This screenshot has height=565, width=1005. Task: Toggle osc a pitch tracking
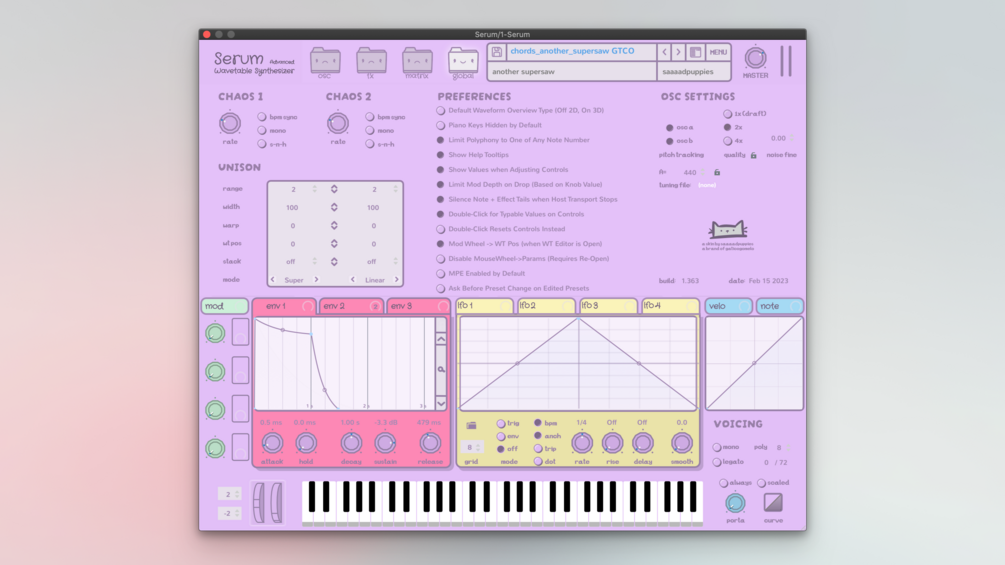pyautogui.click(x=669, y=127)
